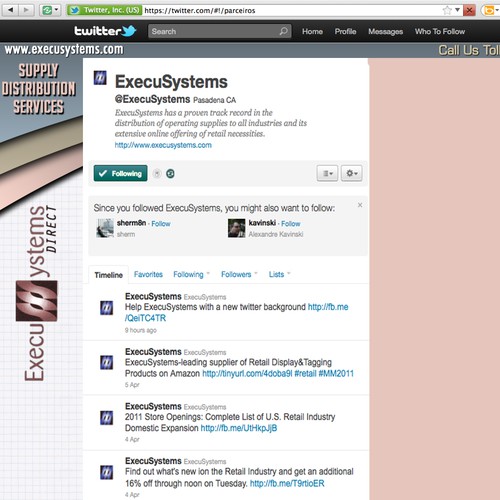Follow sherm8n
This screenshot has height=500, width=500.
pyautogui.click(x=161, y=224)
